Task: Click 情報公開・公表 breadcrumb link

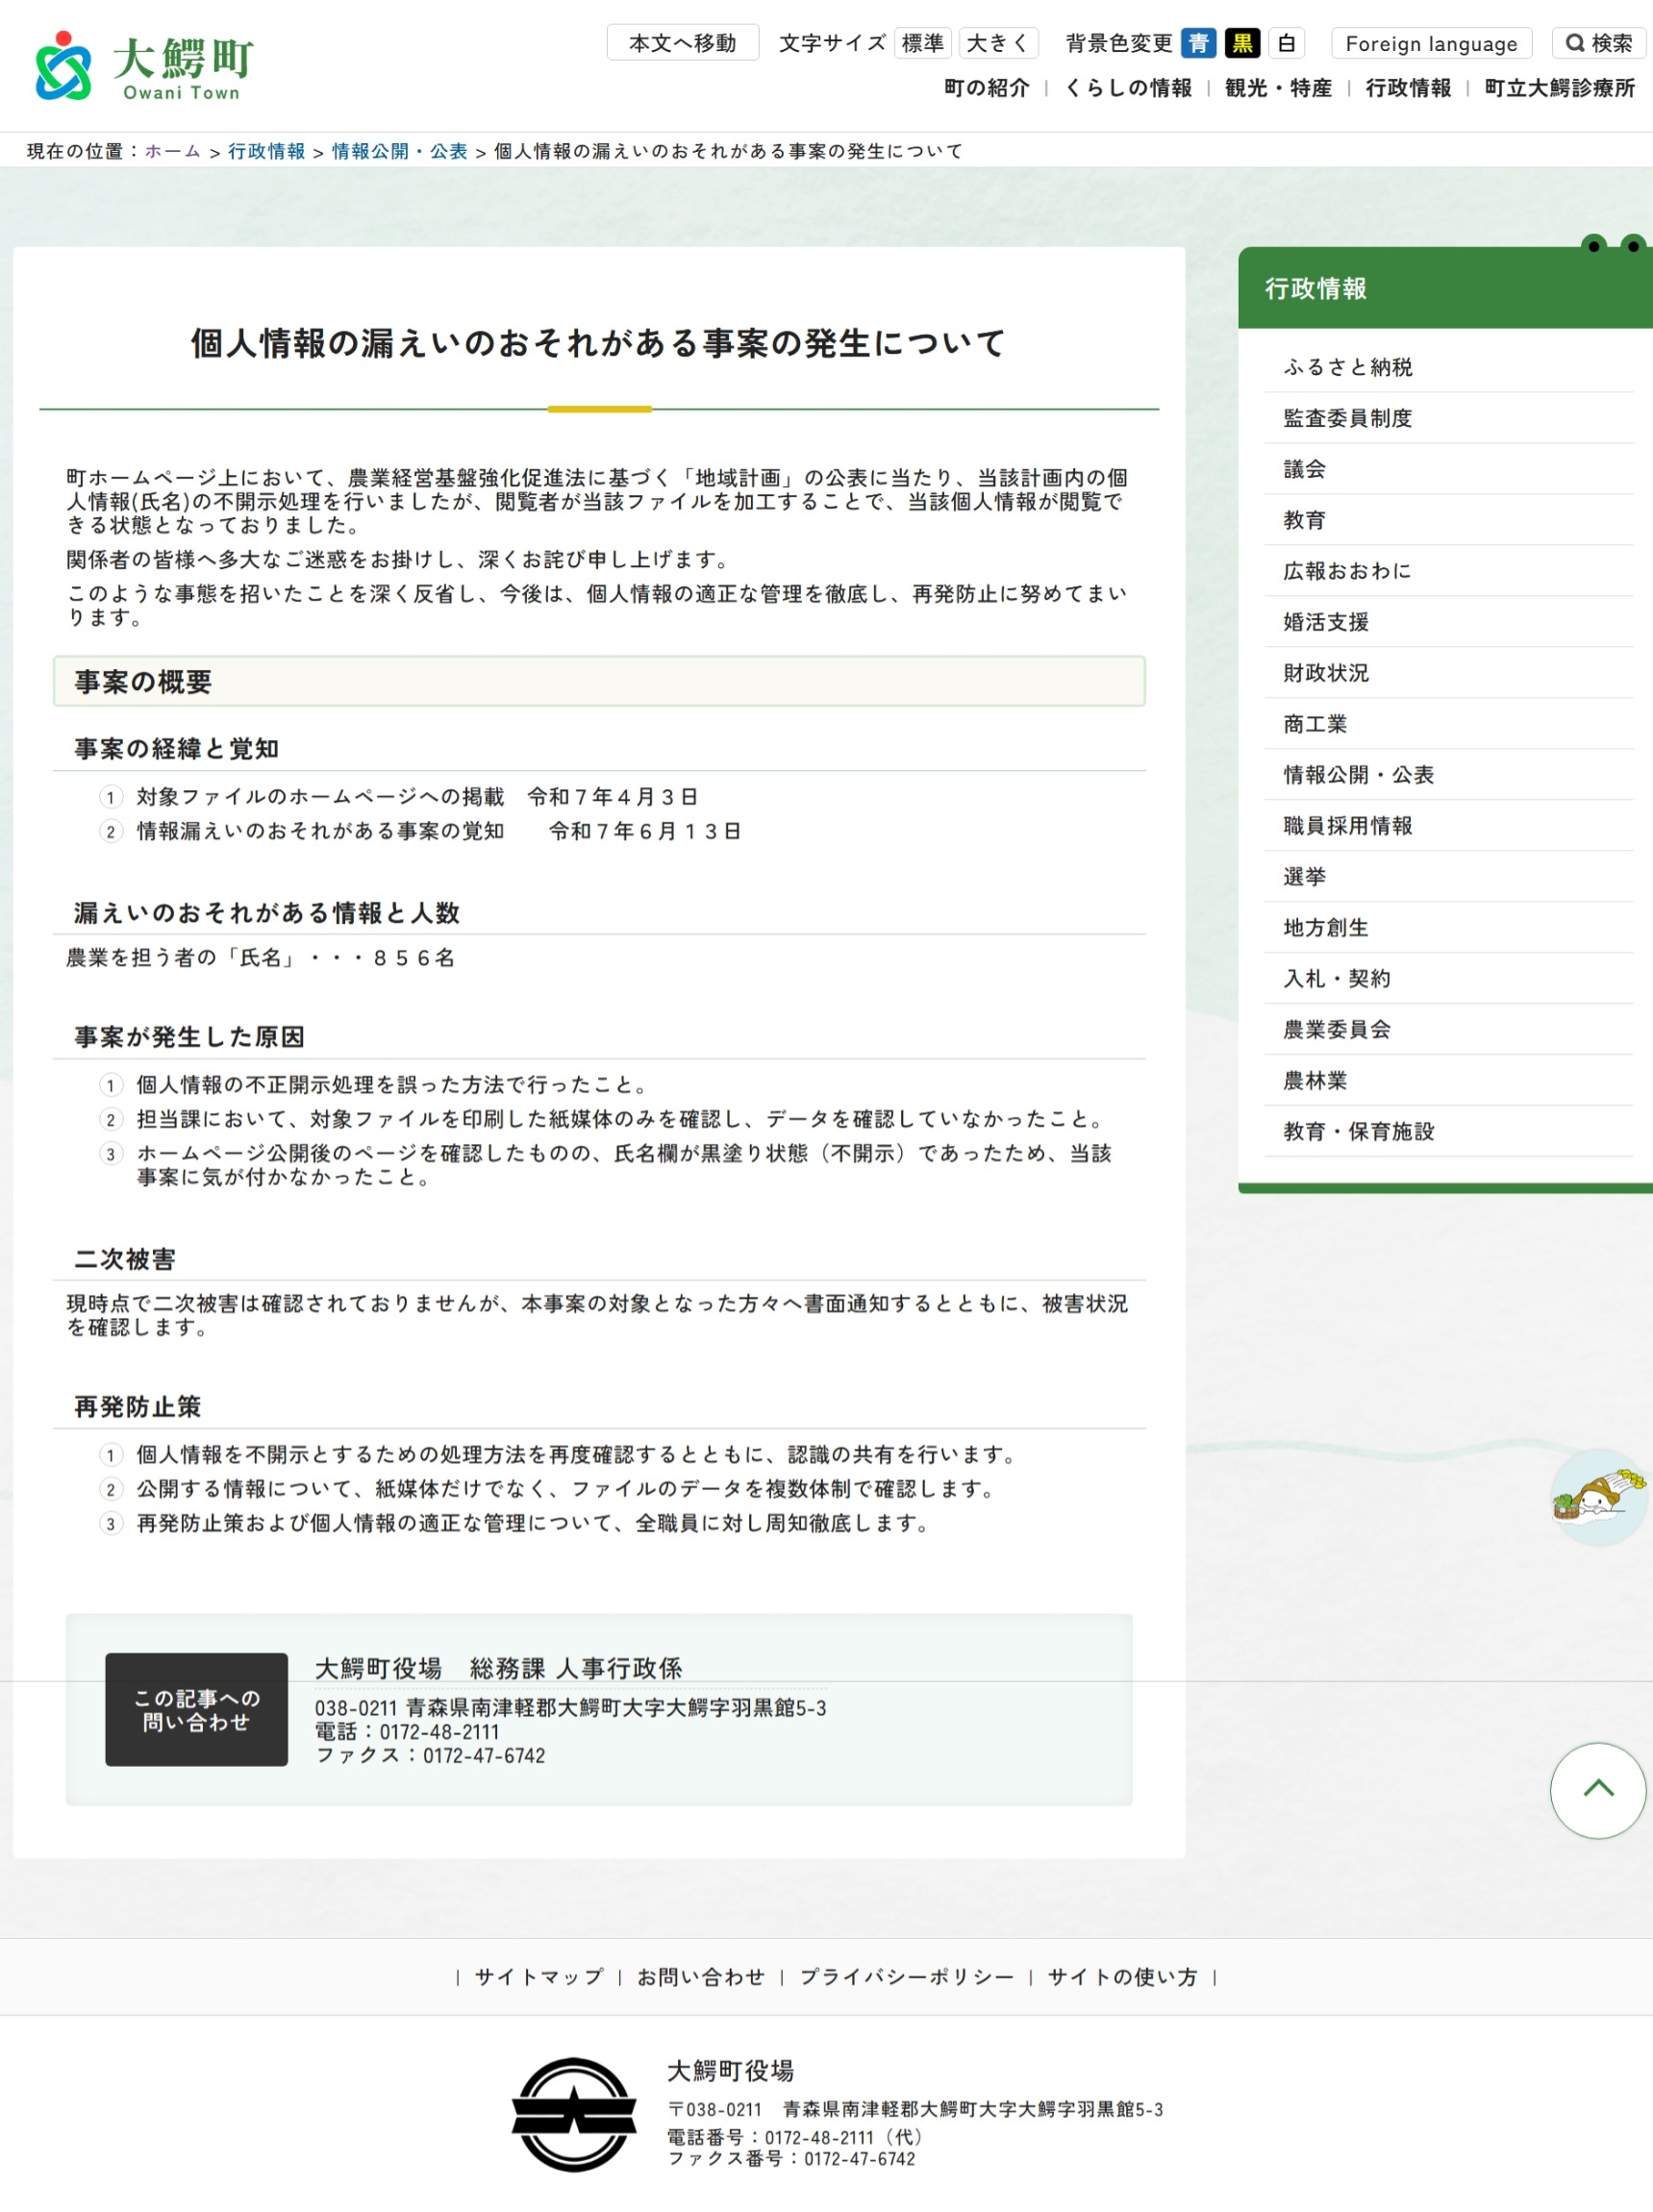Action: tap(400, 151)
